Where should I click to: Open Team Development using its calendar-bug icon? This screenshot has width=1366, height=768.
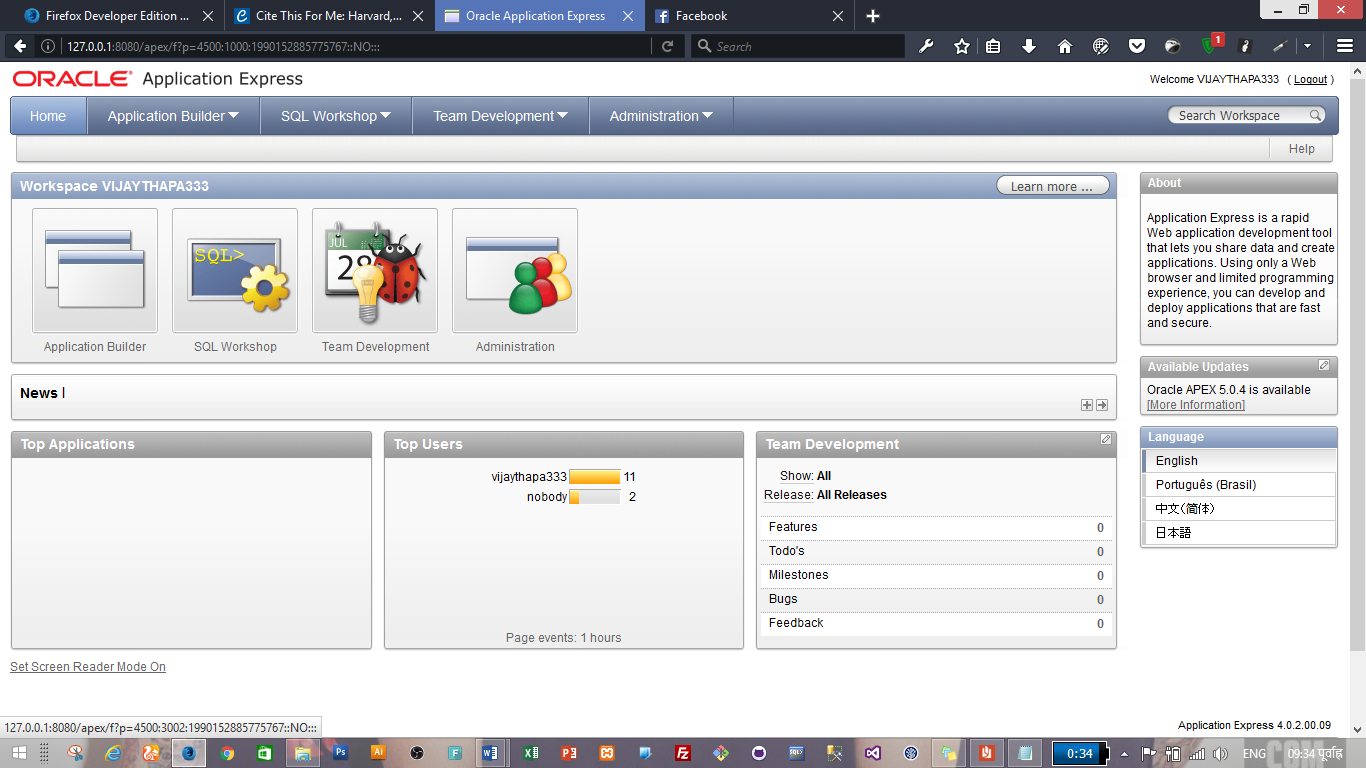(374, 270)
